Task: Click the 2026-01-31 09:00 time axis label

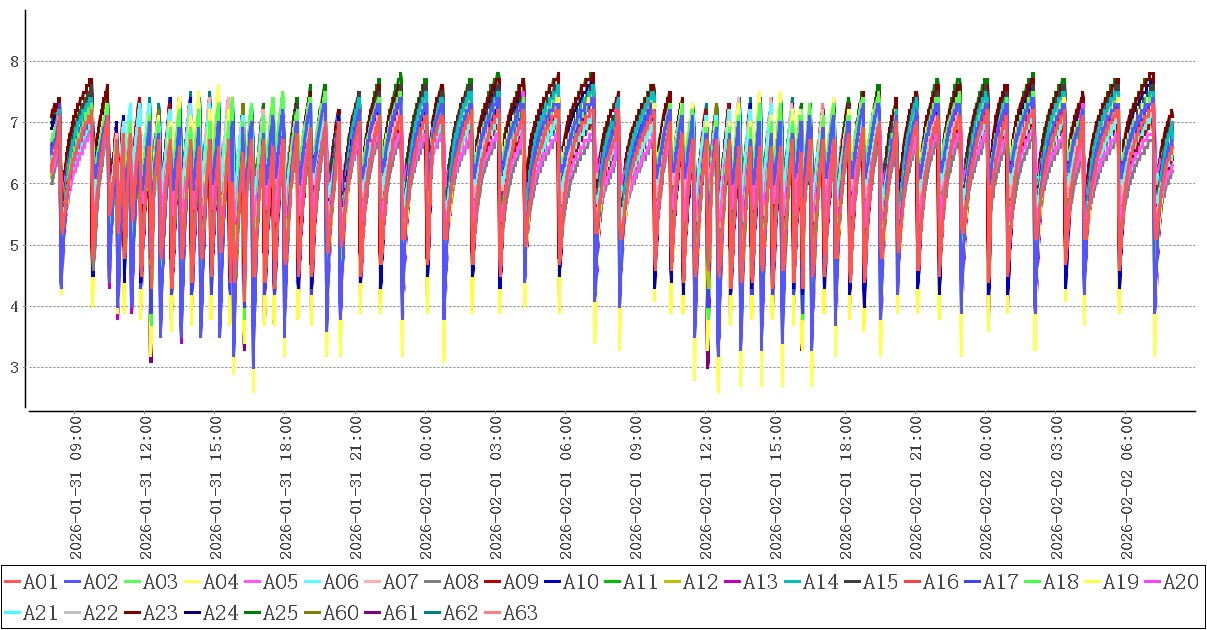Action: point(76,489)
